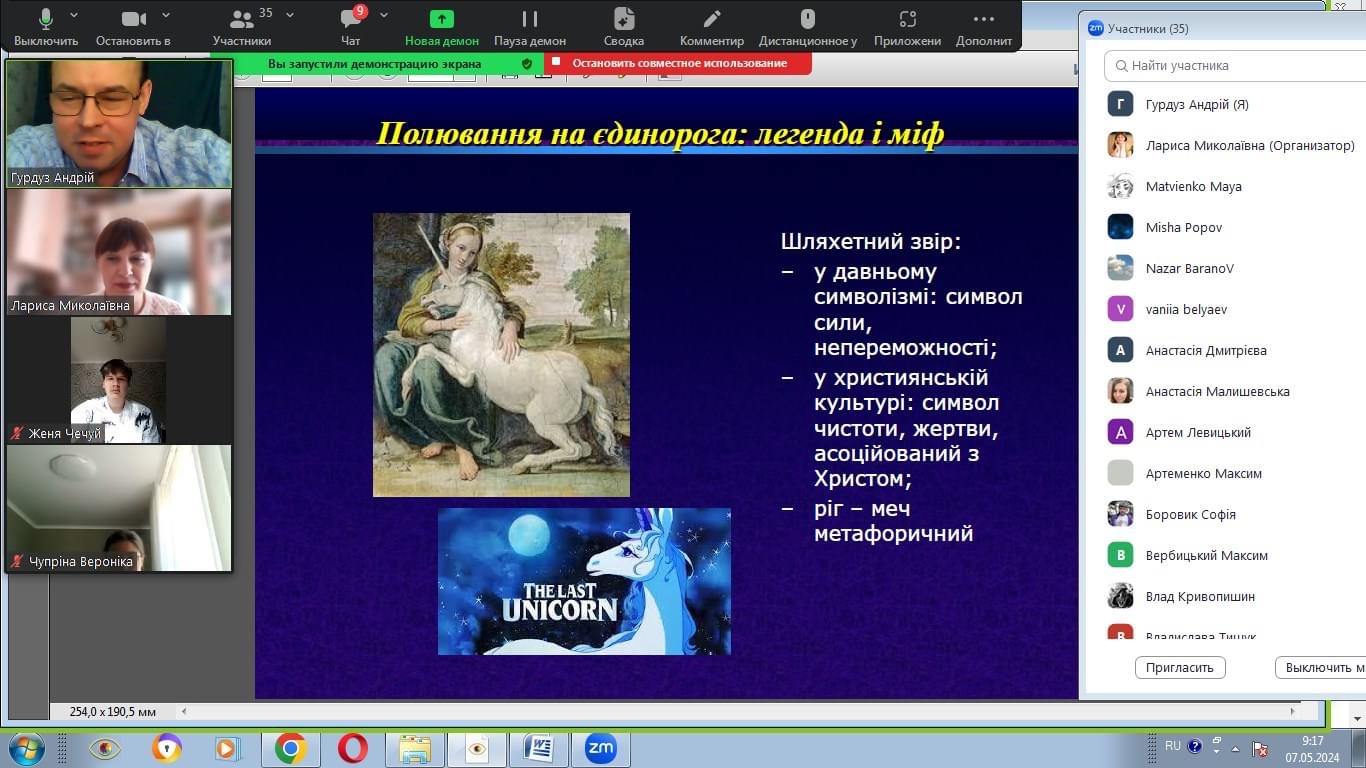
Task: Open the purple-orange browser taskbar icon
Action: [167, 748]
